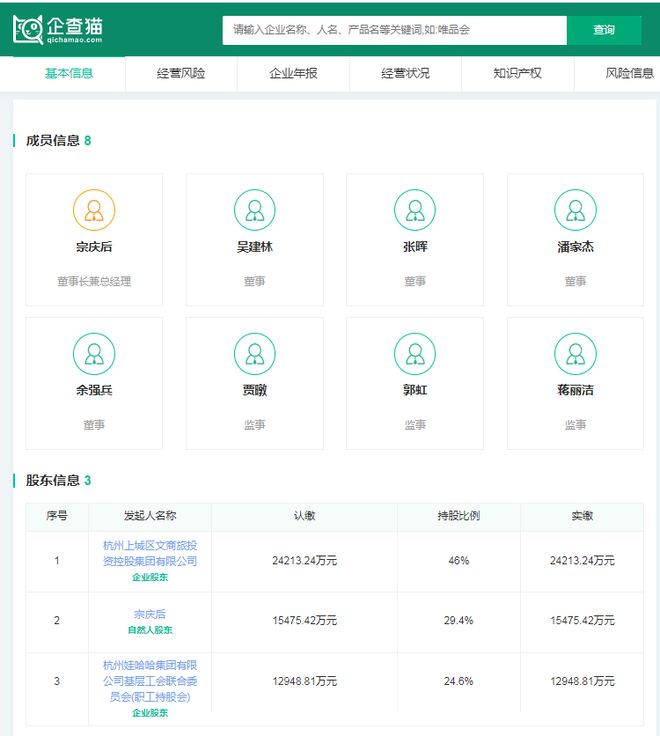Click the 企查猫 logo

(58, 30)
